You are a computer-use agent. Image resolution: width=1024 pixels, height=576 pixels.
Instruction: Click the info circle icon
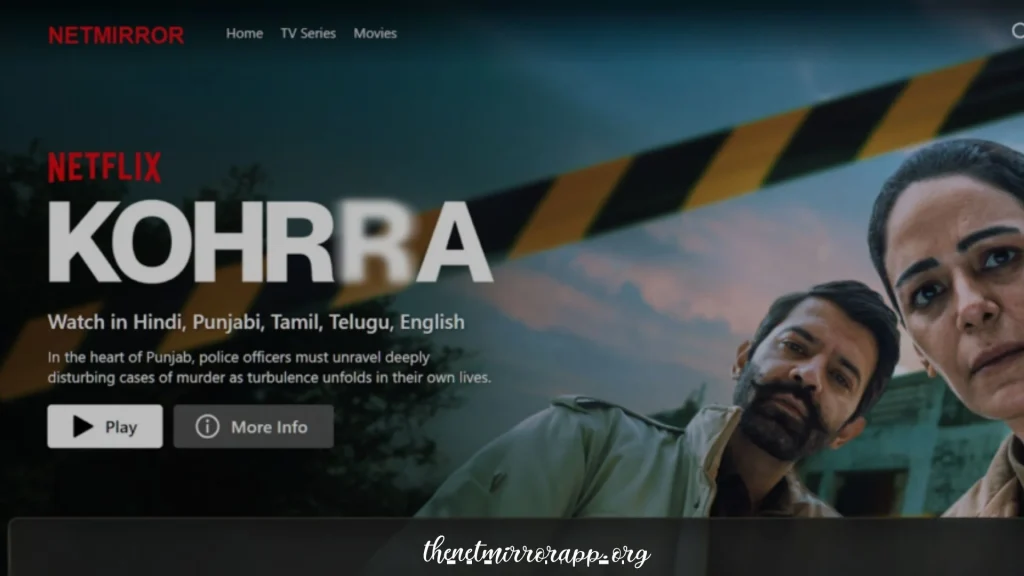click(x=207, y=426)
